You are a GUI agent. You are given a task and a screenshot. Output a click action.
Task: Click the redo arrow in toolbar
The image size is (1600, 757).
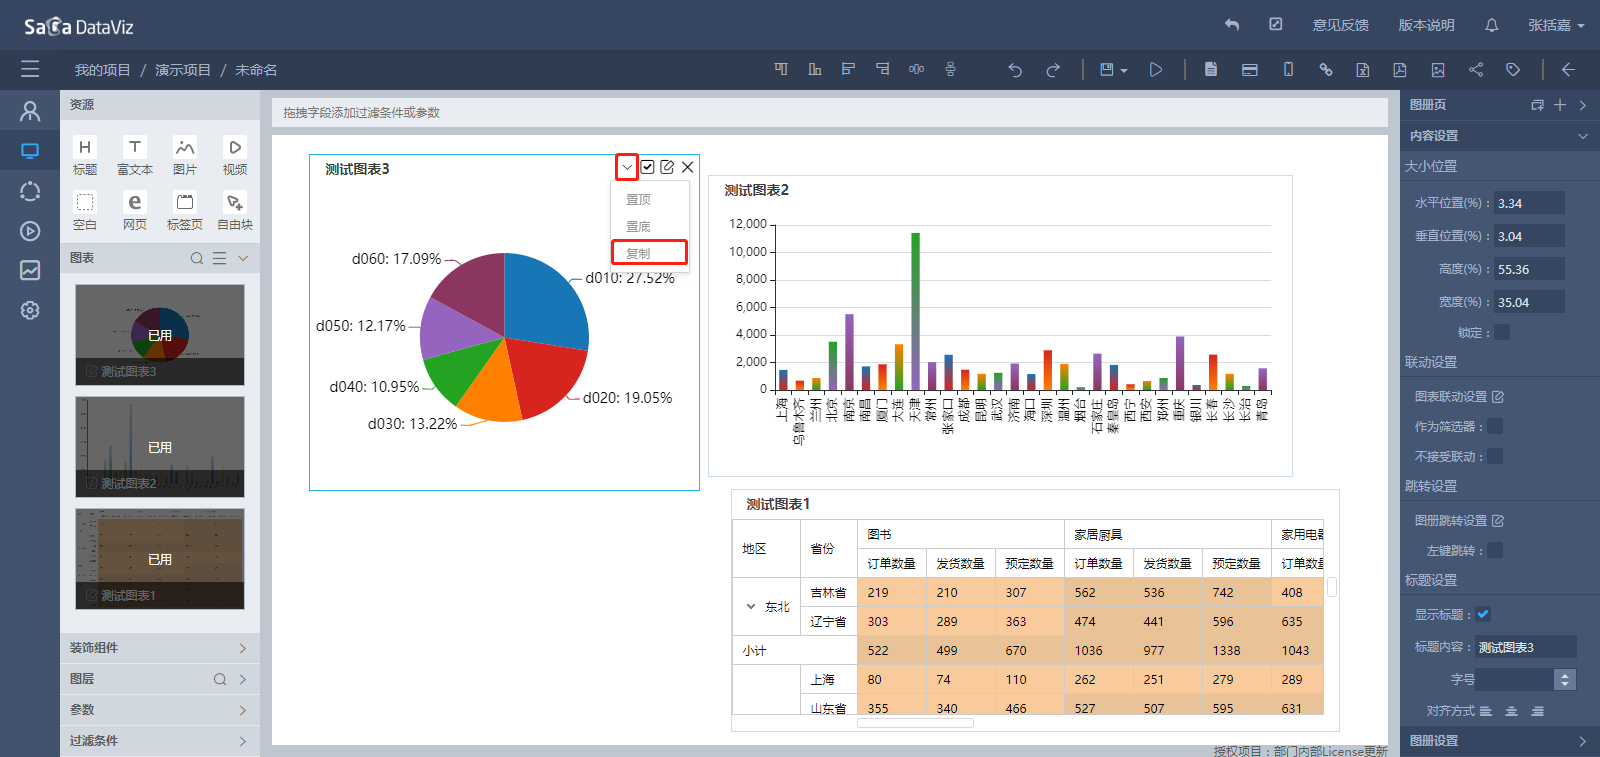pyautogui.click(x=1053, y=70)
